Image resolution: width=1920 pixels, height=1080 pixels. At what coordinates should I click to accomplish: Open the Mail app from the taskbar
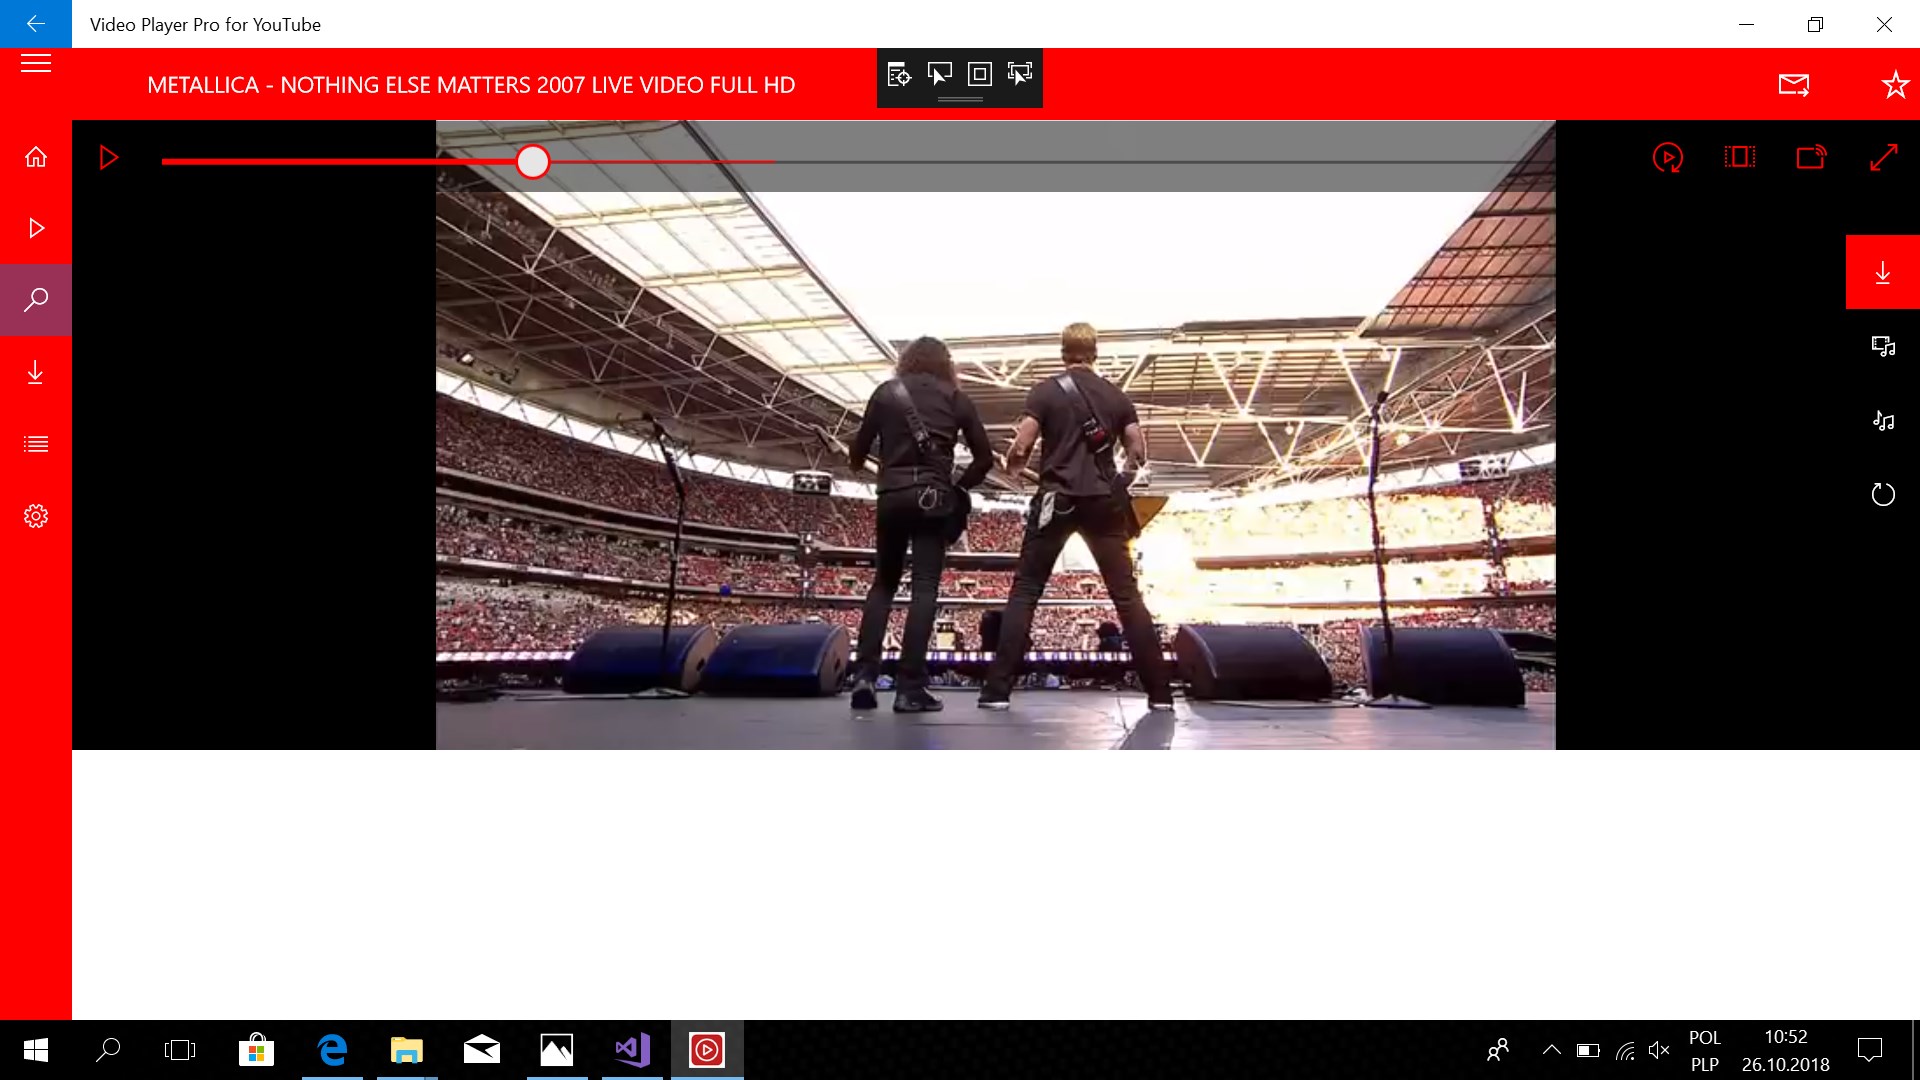482,1050
